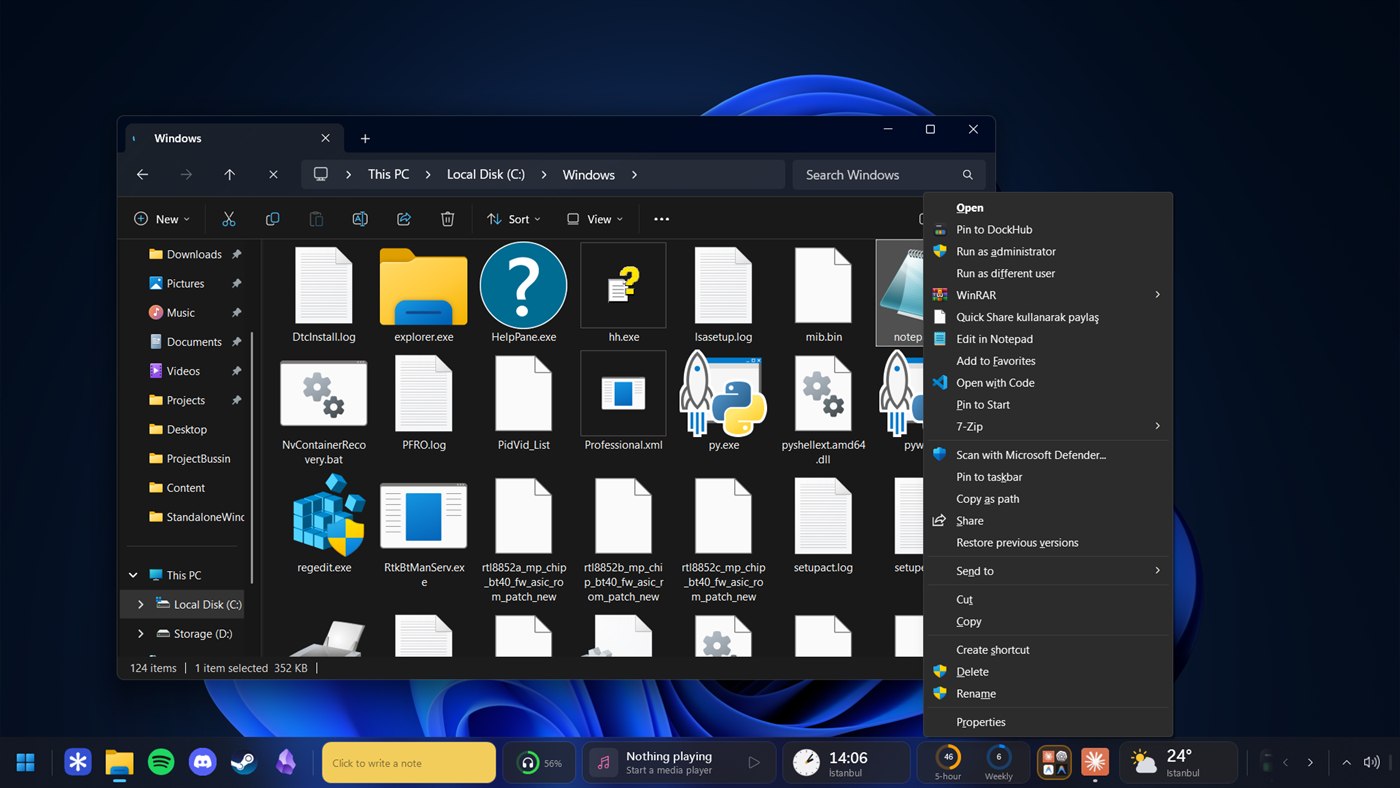This screenshot has height=788, width=1400.
Task: Open the Downloads folder in sidebar
Action: tap(194, 254)
